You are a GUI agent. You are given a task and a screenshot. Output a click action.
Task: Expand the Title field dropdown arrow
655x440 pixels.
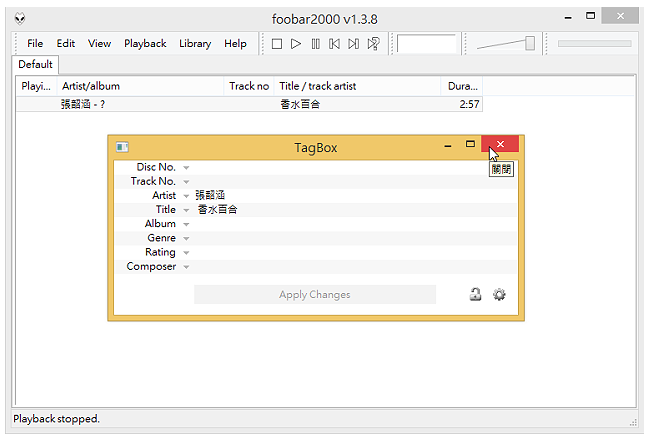pyautogui.click(x=186, y=210)
